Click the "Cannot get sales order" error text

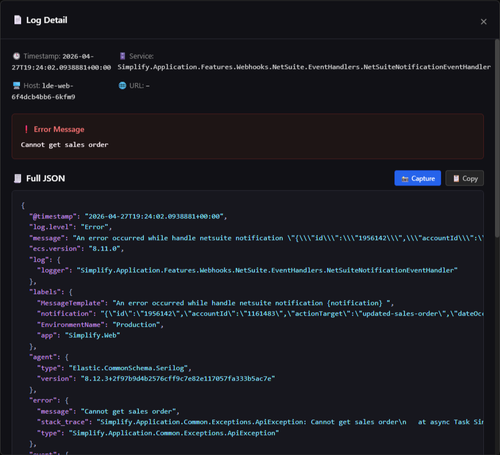pos(64,145)
